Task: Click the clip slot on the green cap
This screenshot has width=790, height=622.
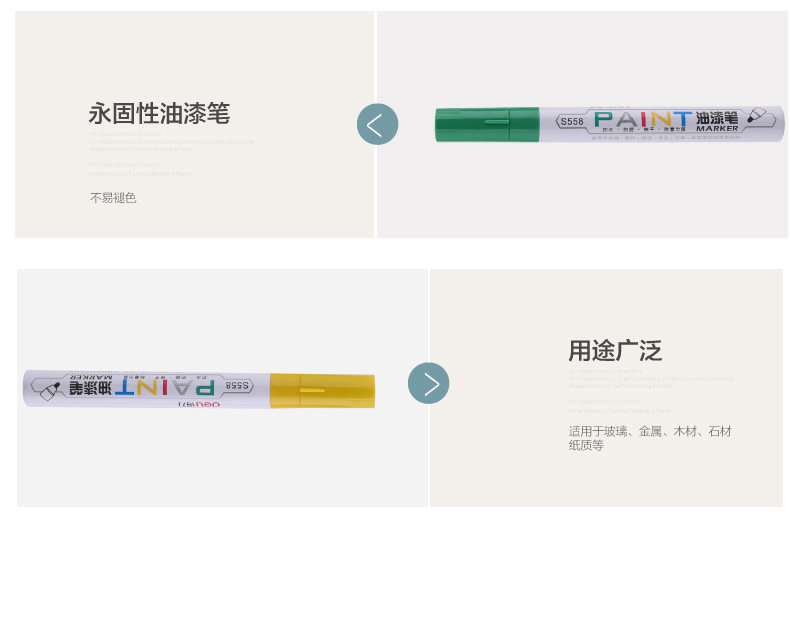Action: click(496, 121)
